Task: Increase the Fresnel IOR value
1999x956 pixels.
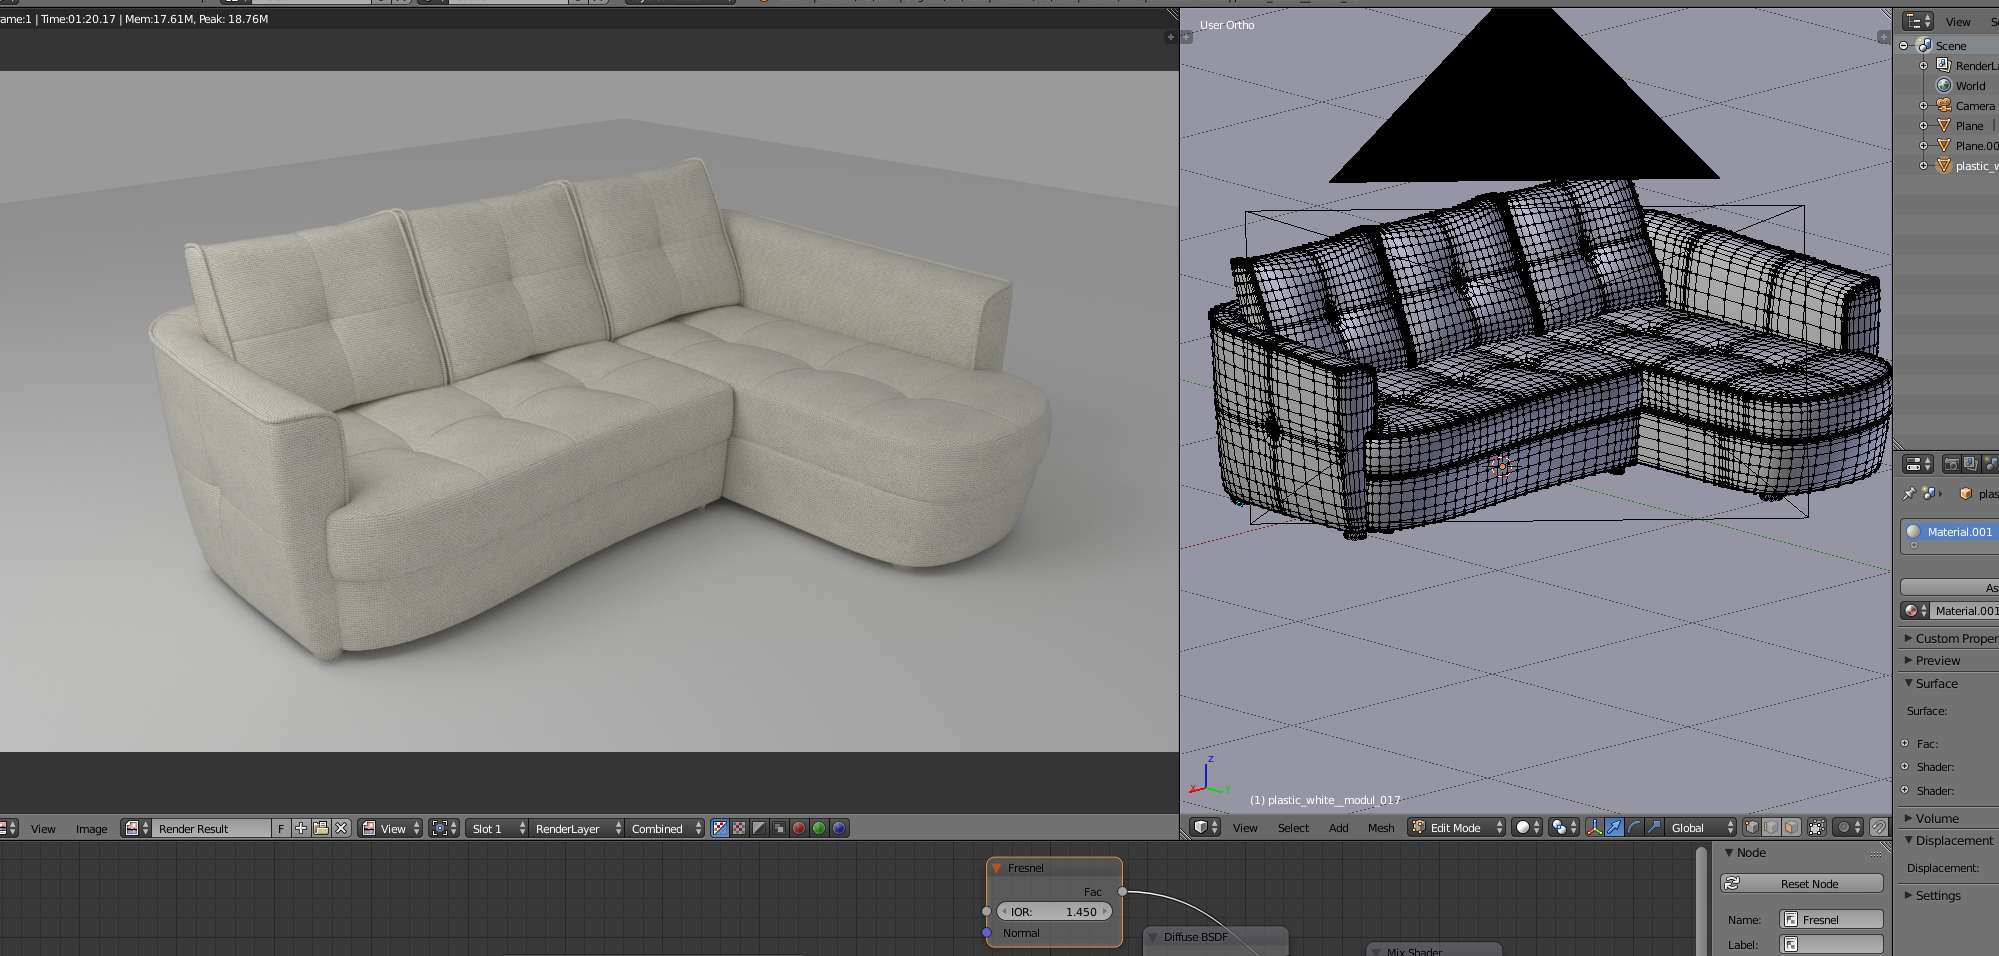Action: tap(1105, 911)
